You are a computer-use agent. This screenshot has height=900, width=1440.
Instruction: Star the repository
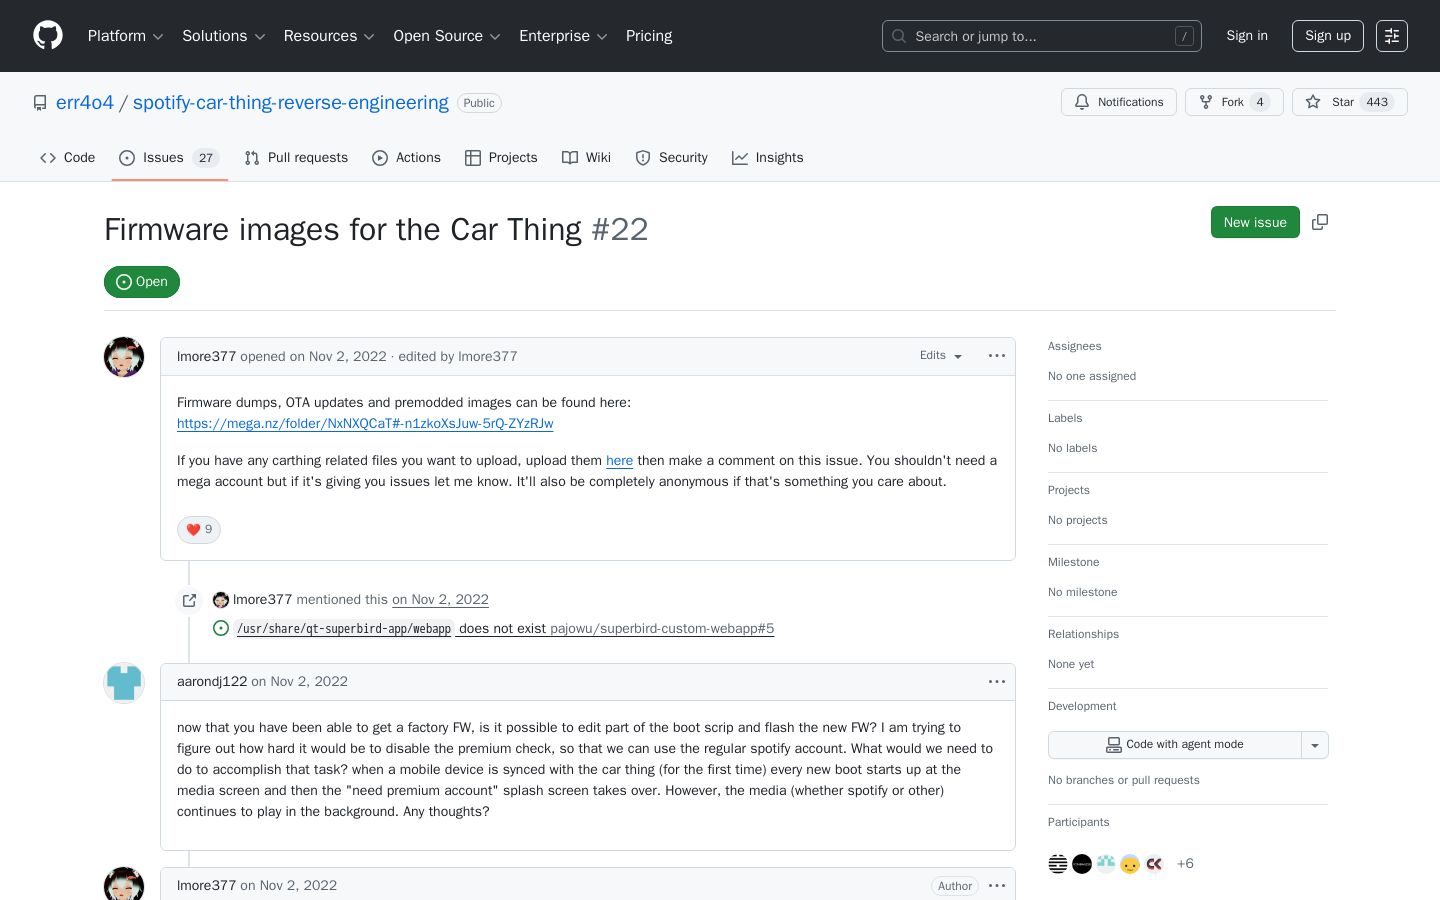pos(1350,102)
